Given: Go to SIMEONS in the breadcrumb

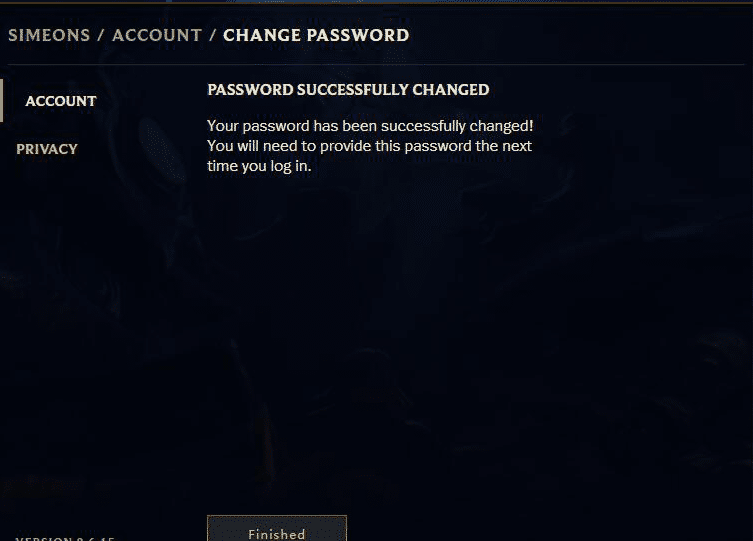Looking at the screenshot, I should pyautogui.click(x=49, y=35).
